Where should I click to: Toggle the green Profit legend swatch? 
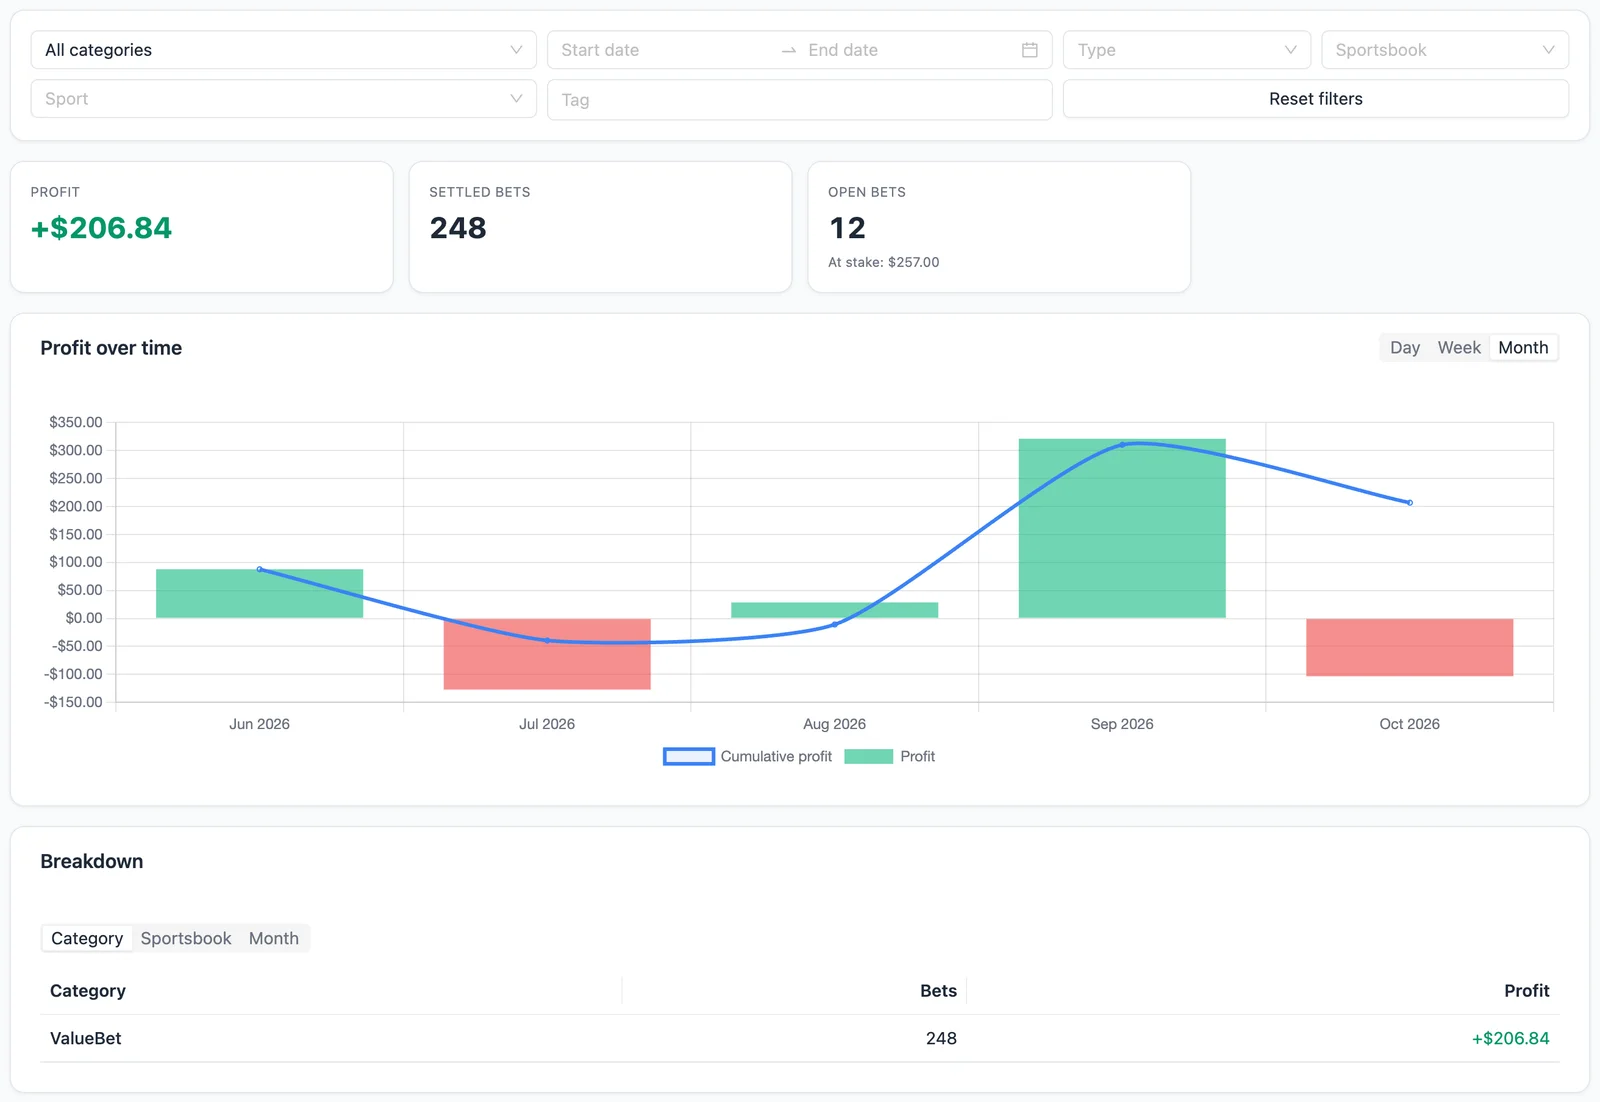click(868, 757)
